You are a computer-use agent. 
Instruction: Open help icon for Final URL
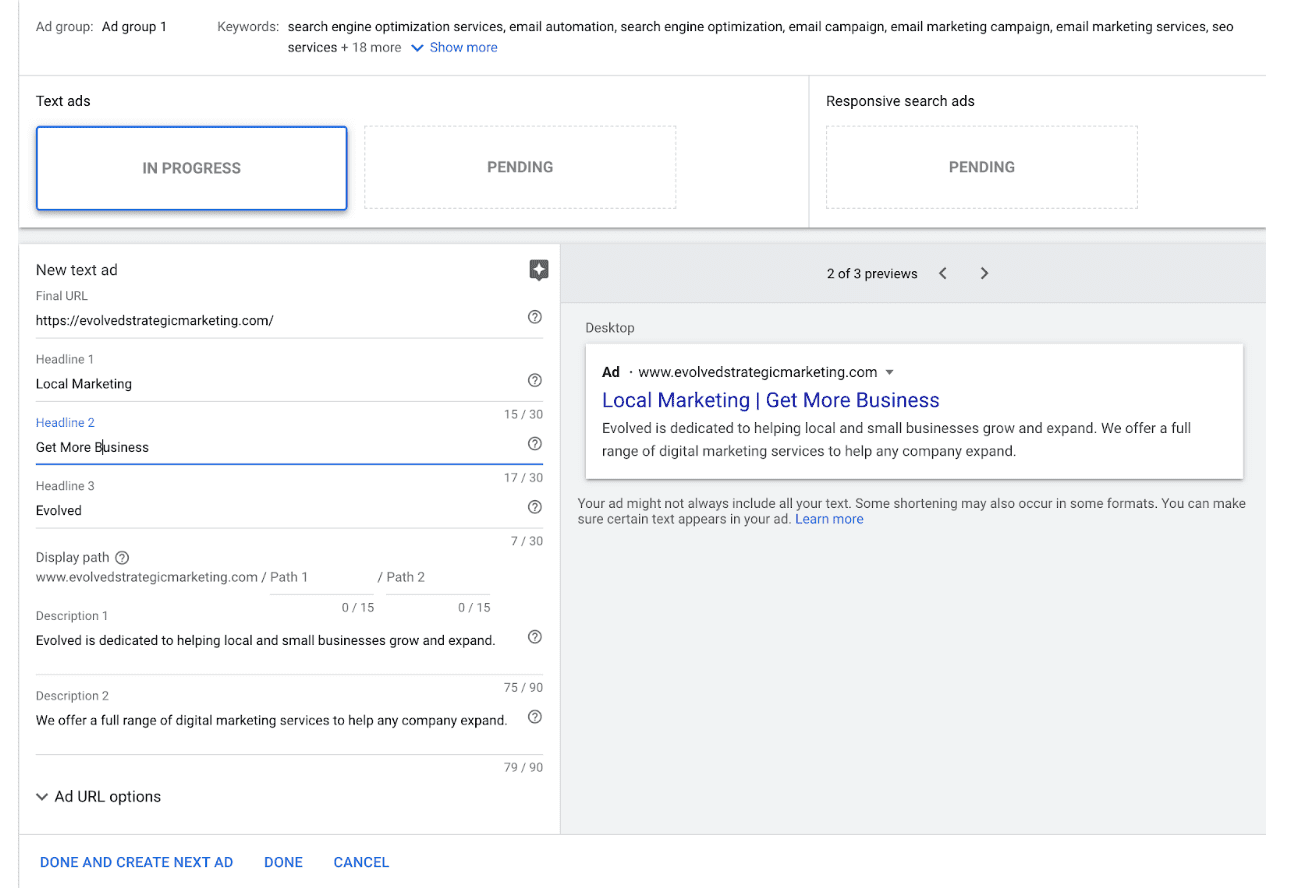coord(535,317)
